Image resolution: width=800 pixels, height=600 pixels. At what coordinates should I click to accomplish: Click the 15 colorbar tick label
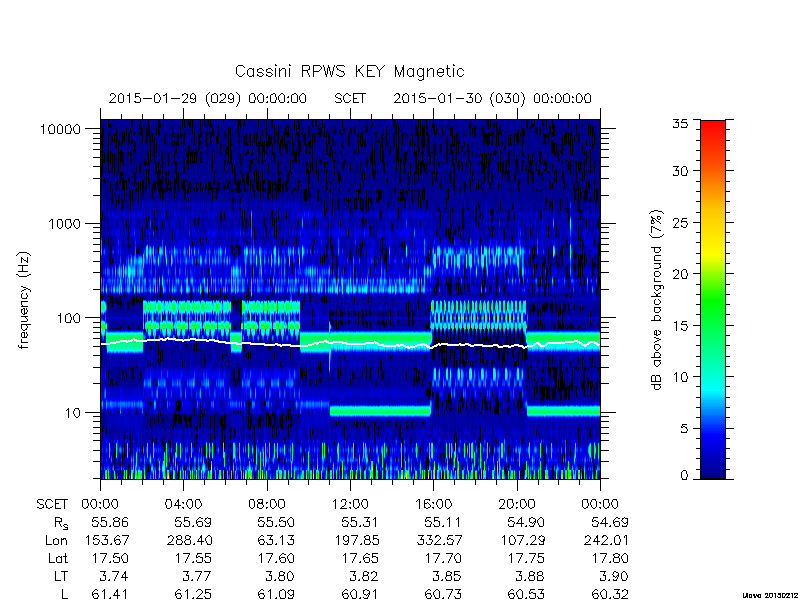(680, 326)
